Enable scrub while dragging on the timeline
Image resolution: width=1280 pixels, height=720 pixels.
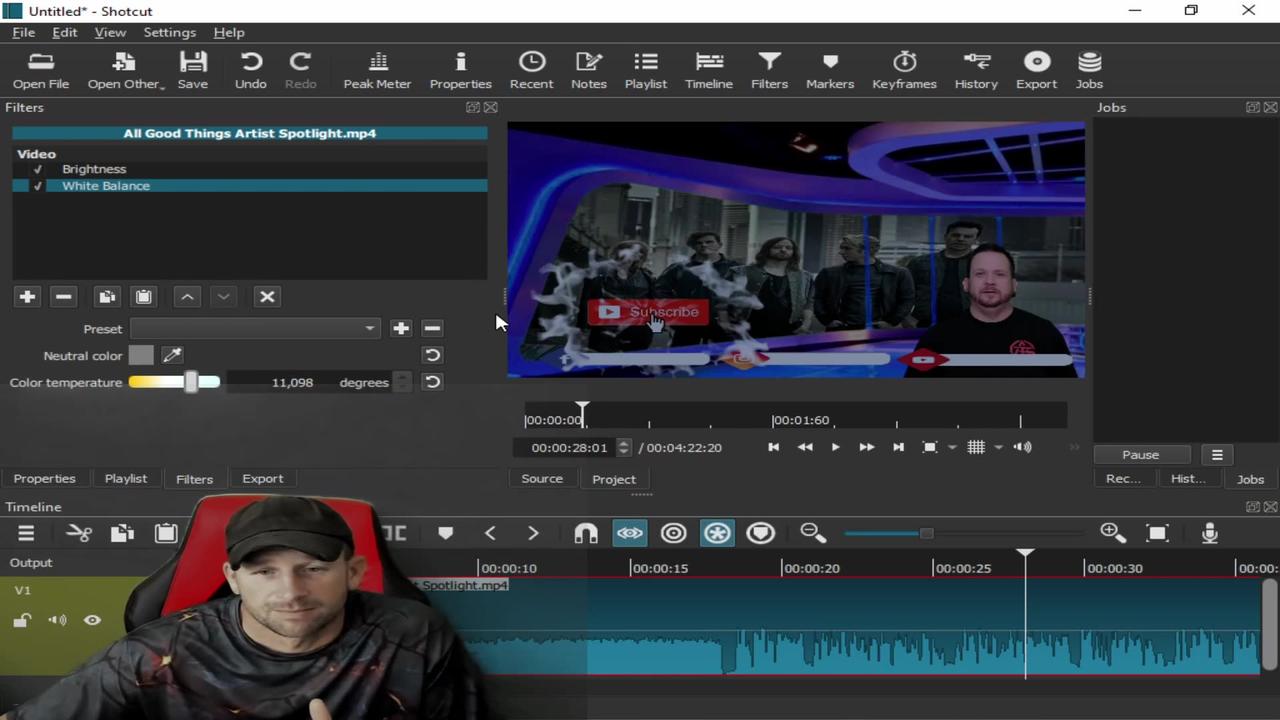[x=629, y=532]
